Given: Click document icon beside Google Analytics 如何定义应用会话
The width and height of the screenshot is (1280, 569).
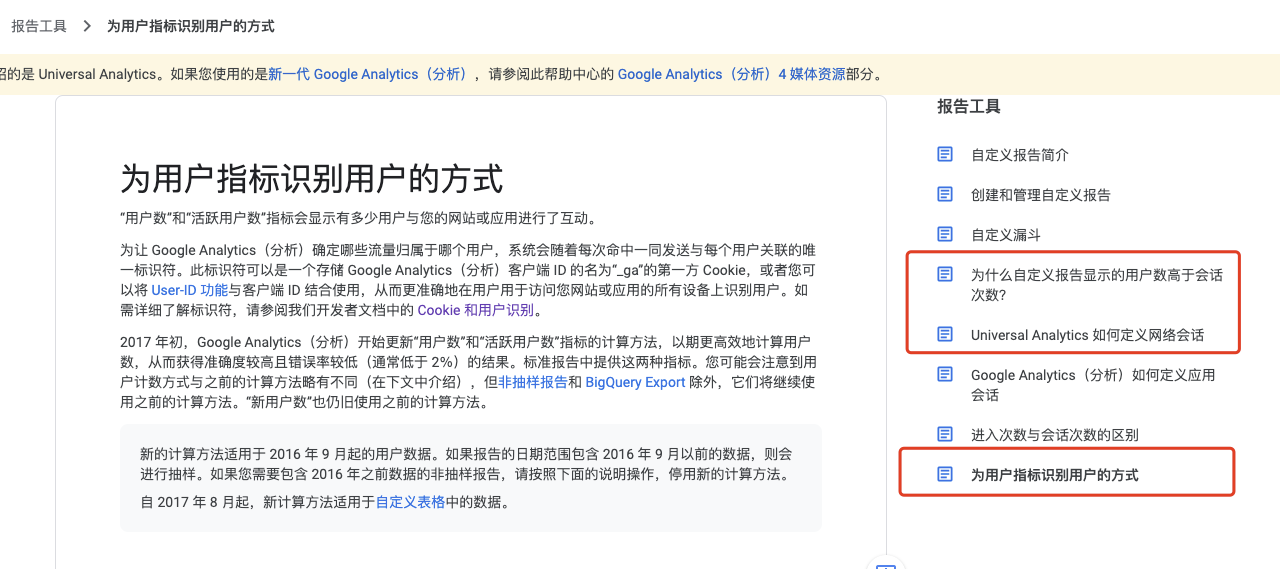Looking at the screenshot, I should 945,374.
